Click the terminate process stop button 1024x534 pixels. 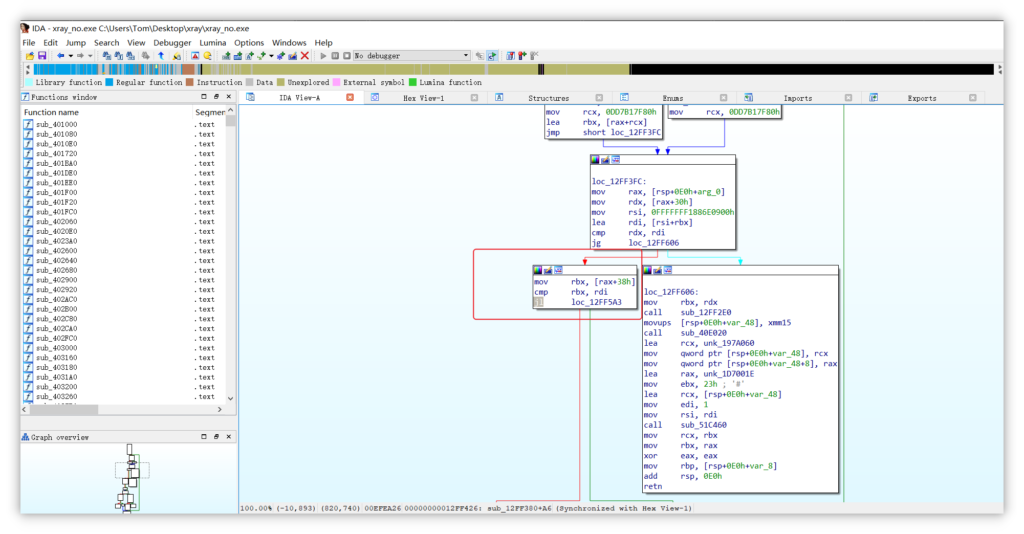pos(347,56)
